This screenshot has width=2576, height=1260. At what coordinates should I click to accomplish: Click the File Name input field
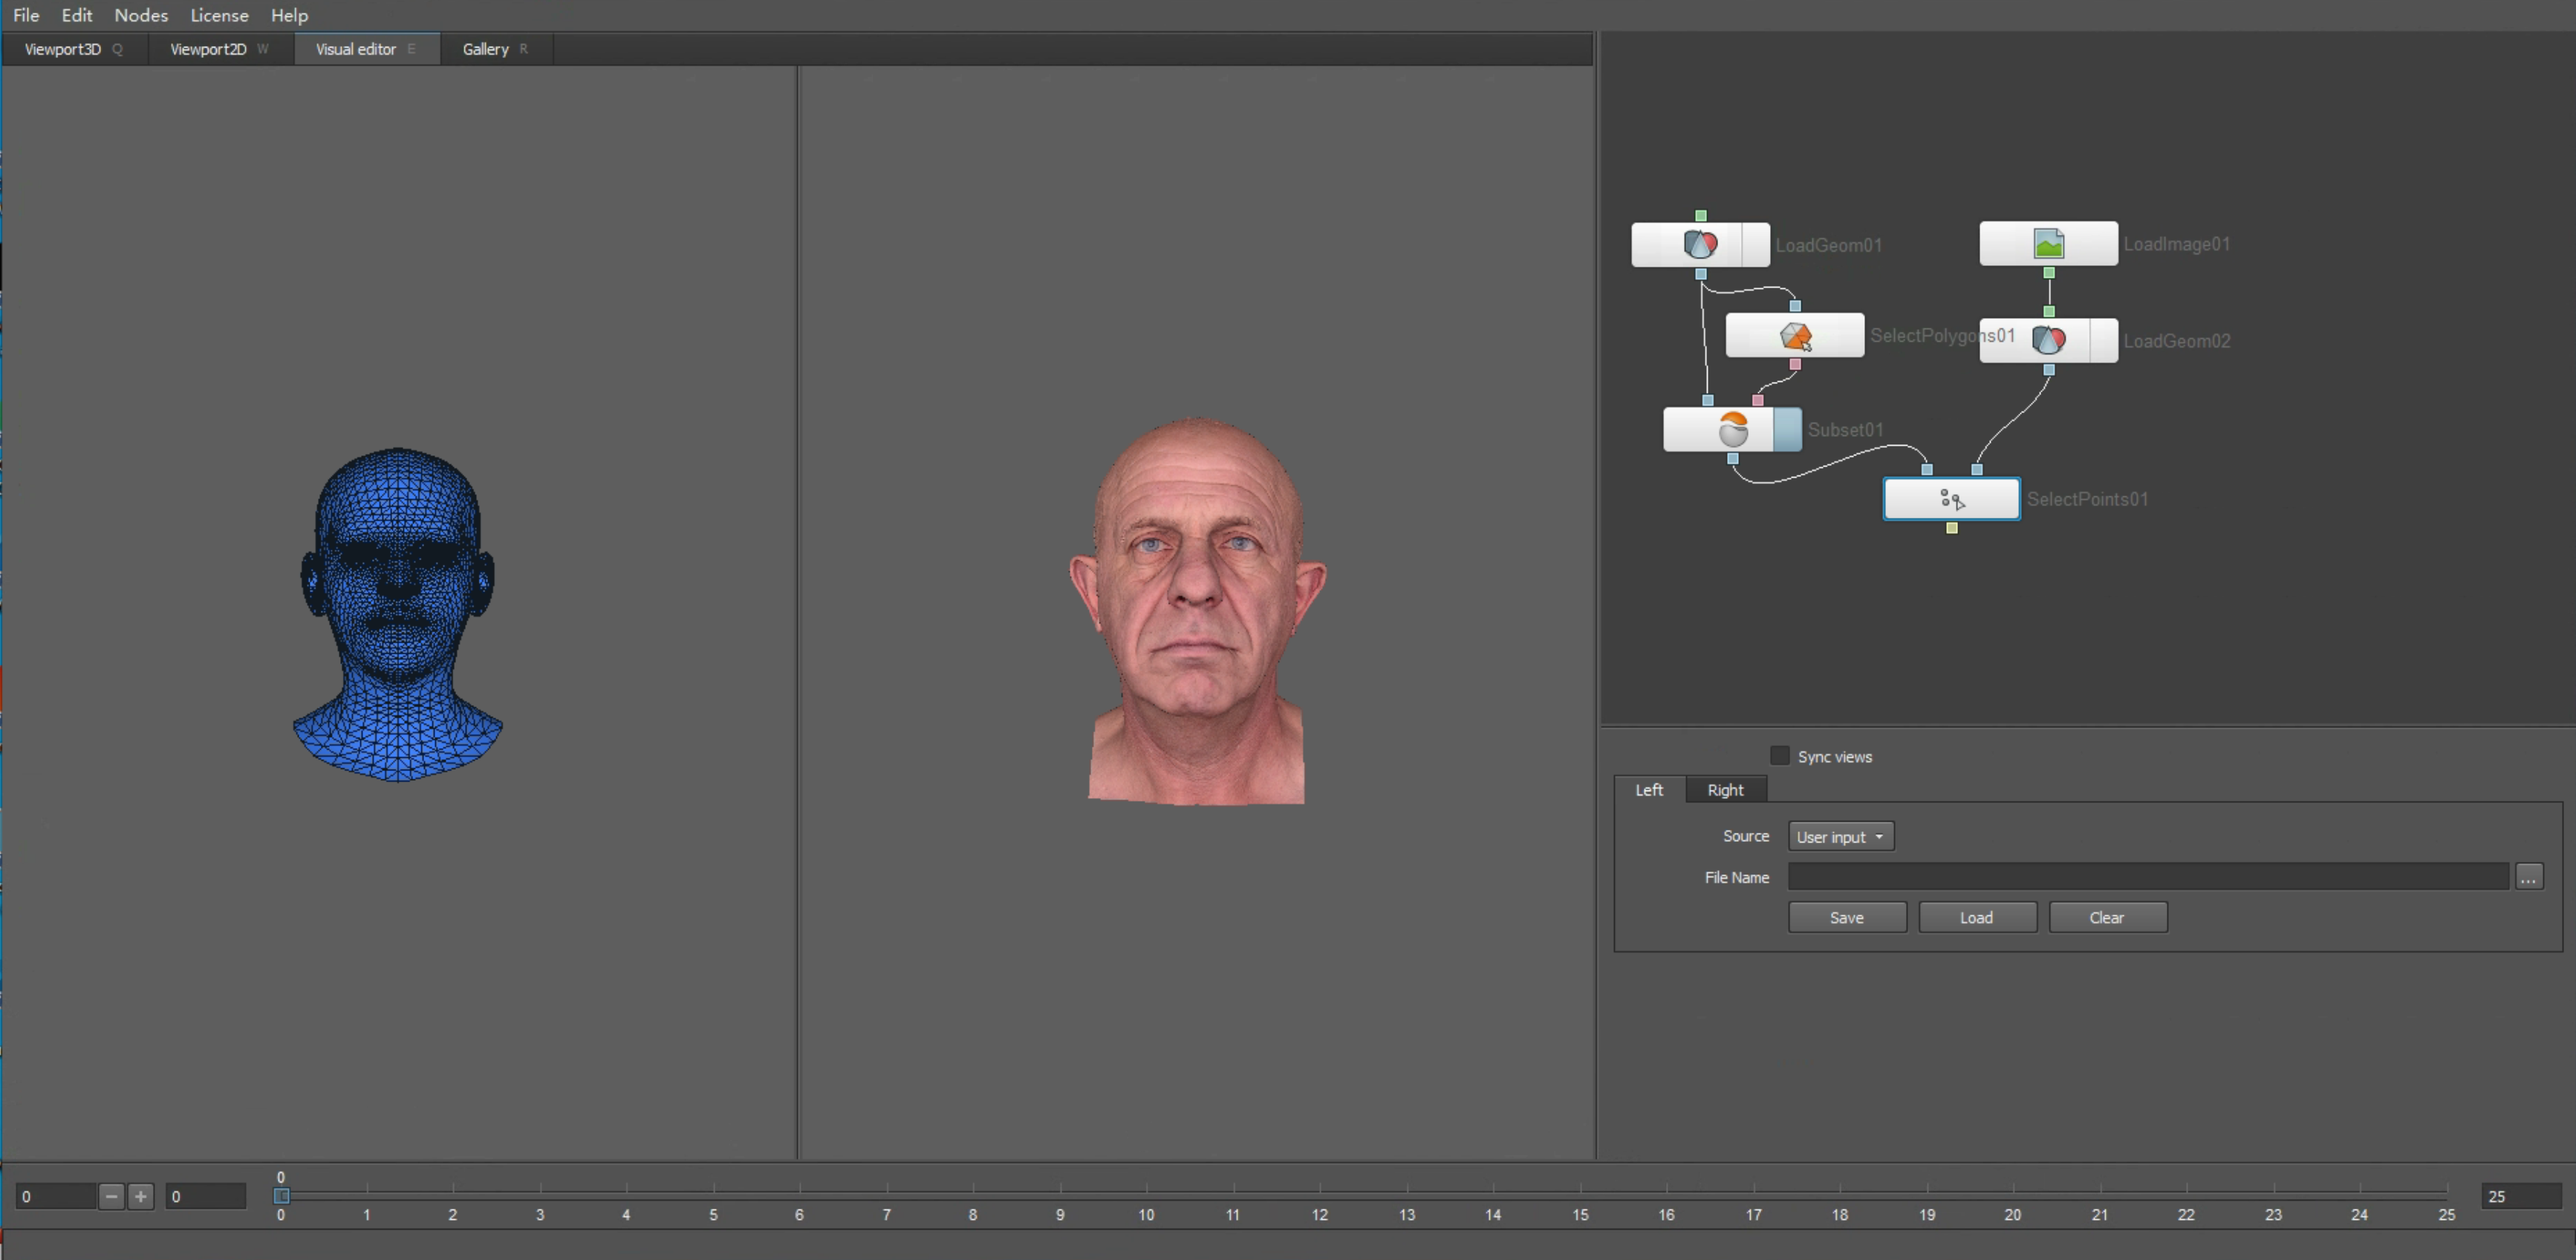tap(2147, 877)
